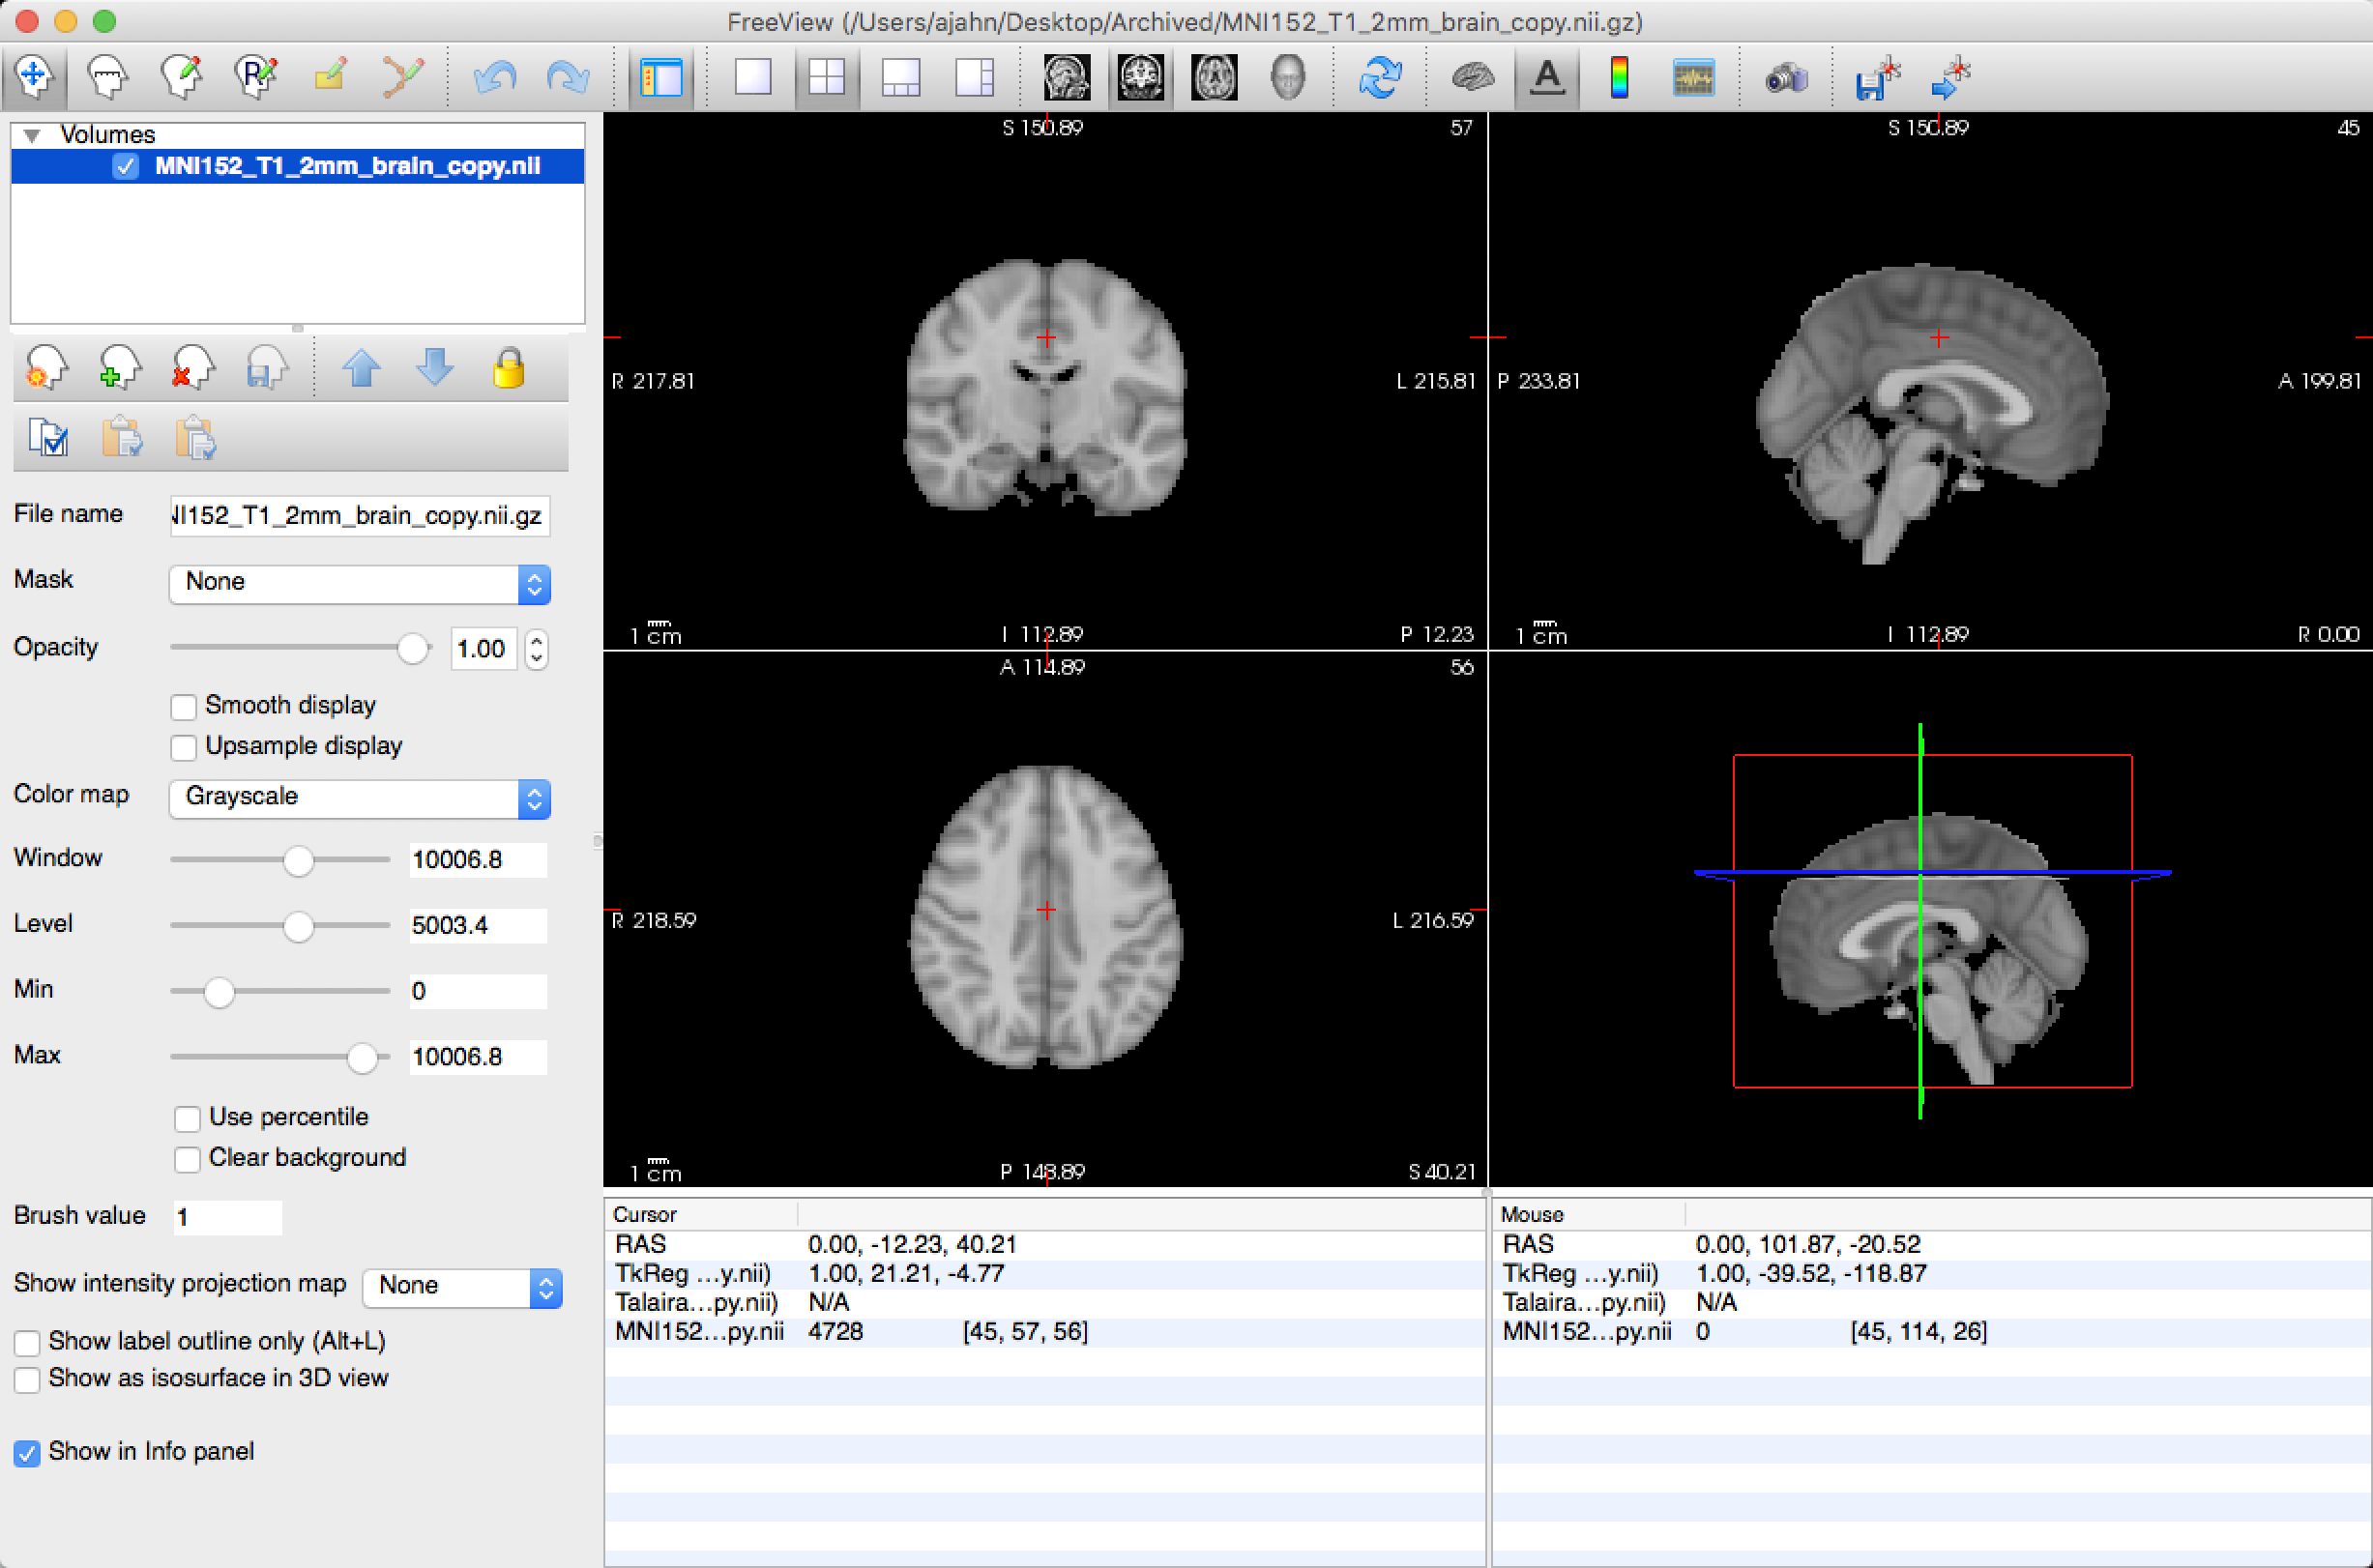Screen dimensions: 2373x1568
Task: Click the File name field
Action: 360,516
